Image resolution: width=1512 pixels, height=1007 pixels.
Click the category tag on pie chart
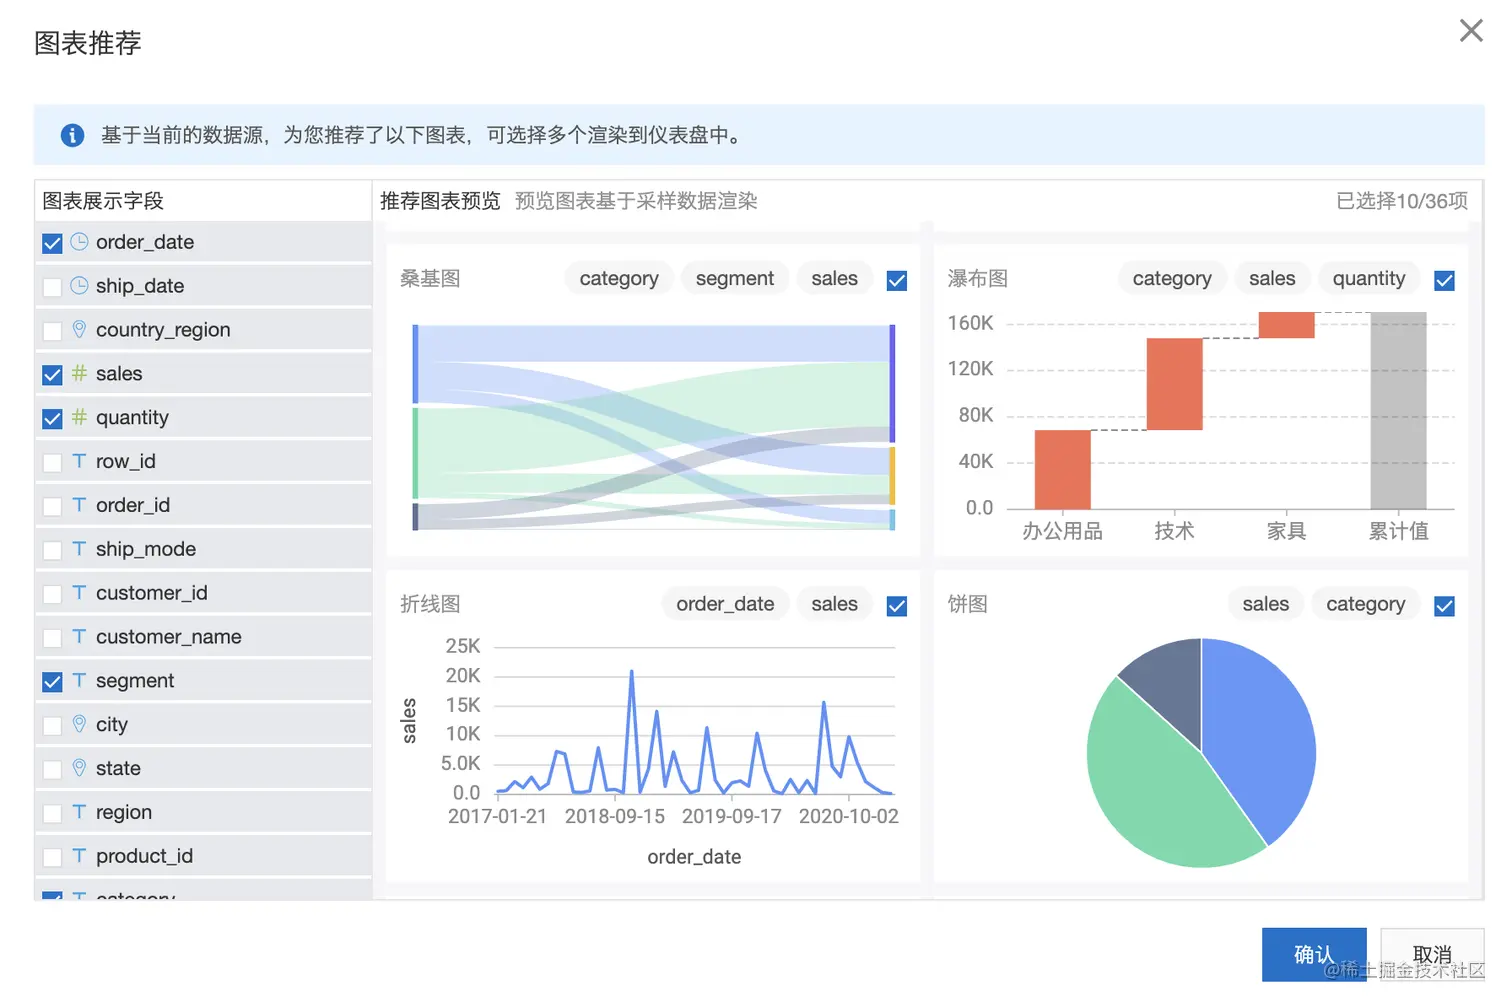(1366, 604)
